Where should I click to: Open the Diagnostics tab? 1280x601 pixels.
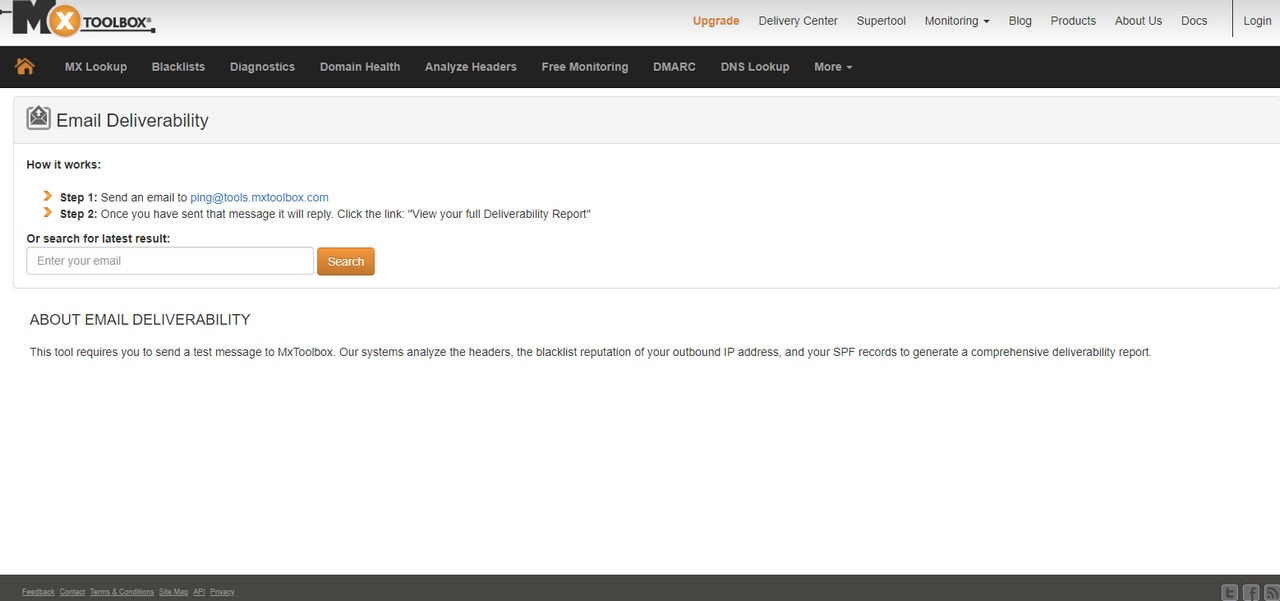262,67
